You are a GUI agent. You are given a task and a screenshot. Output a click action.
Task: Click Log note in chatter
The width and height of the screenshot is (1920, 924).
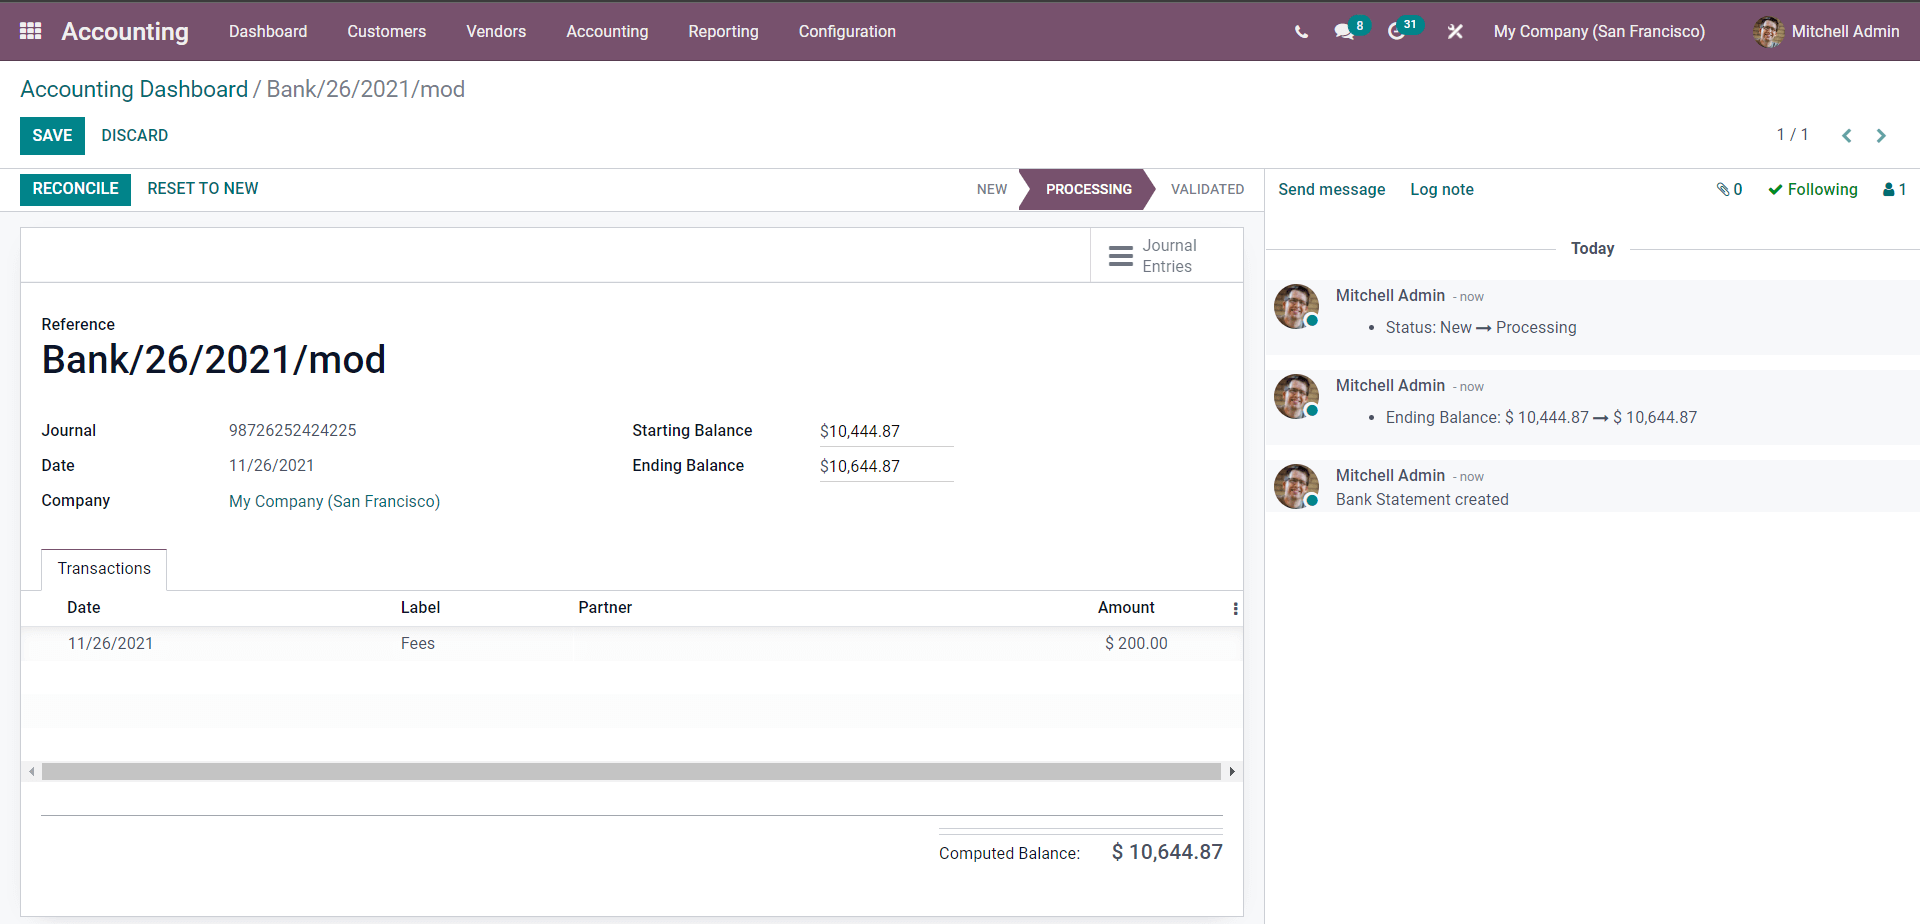click(x=1441, y=189)
